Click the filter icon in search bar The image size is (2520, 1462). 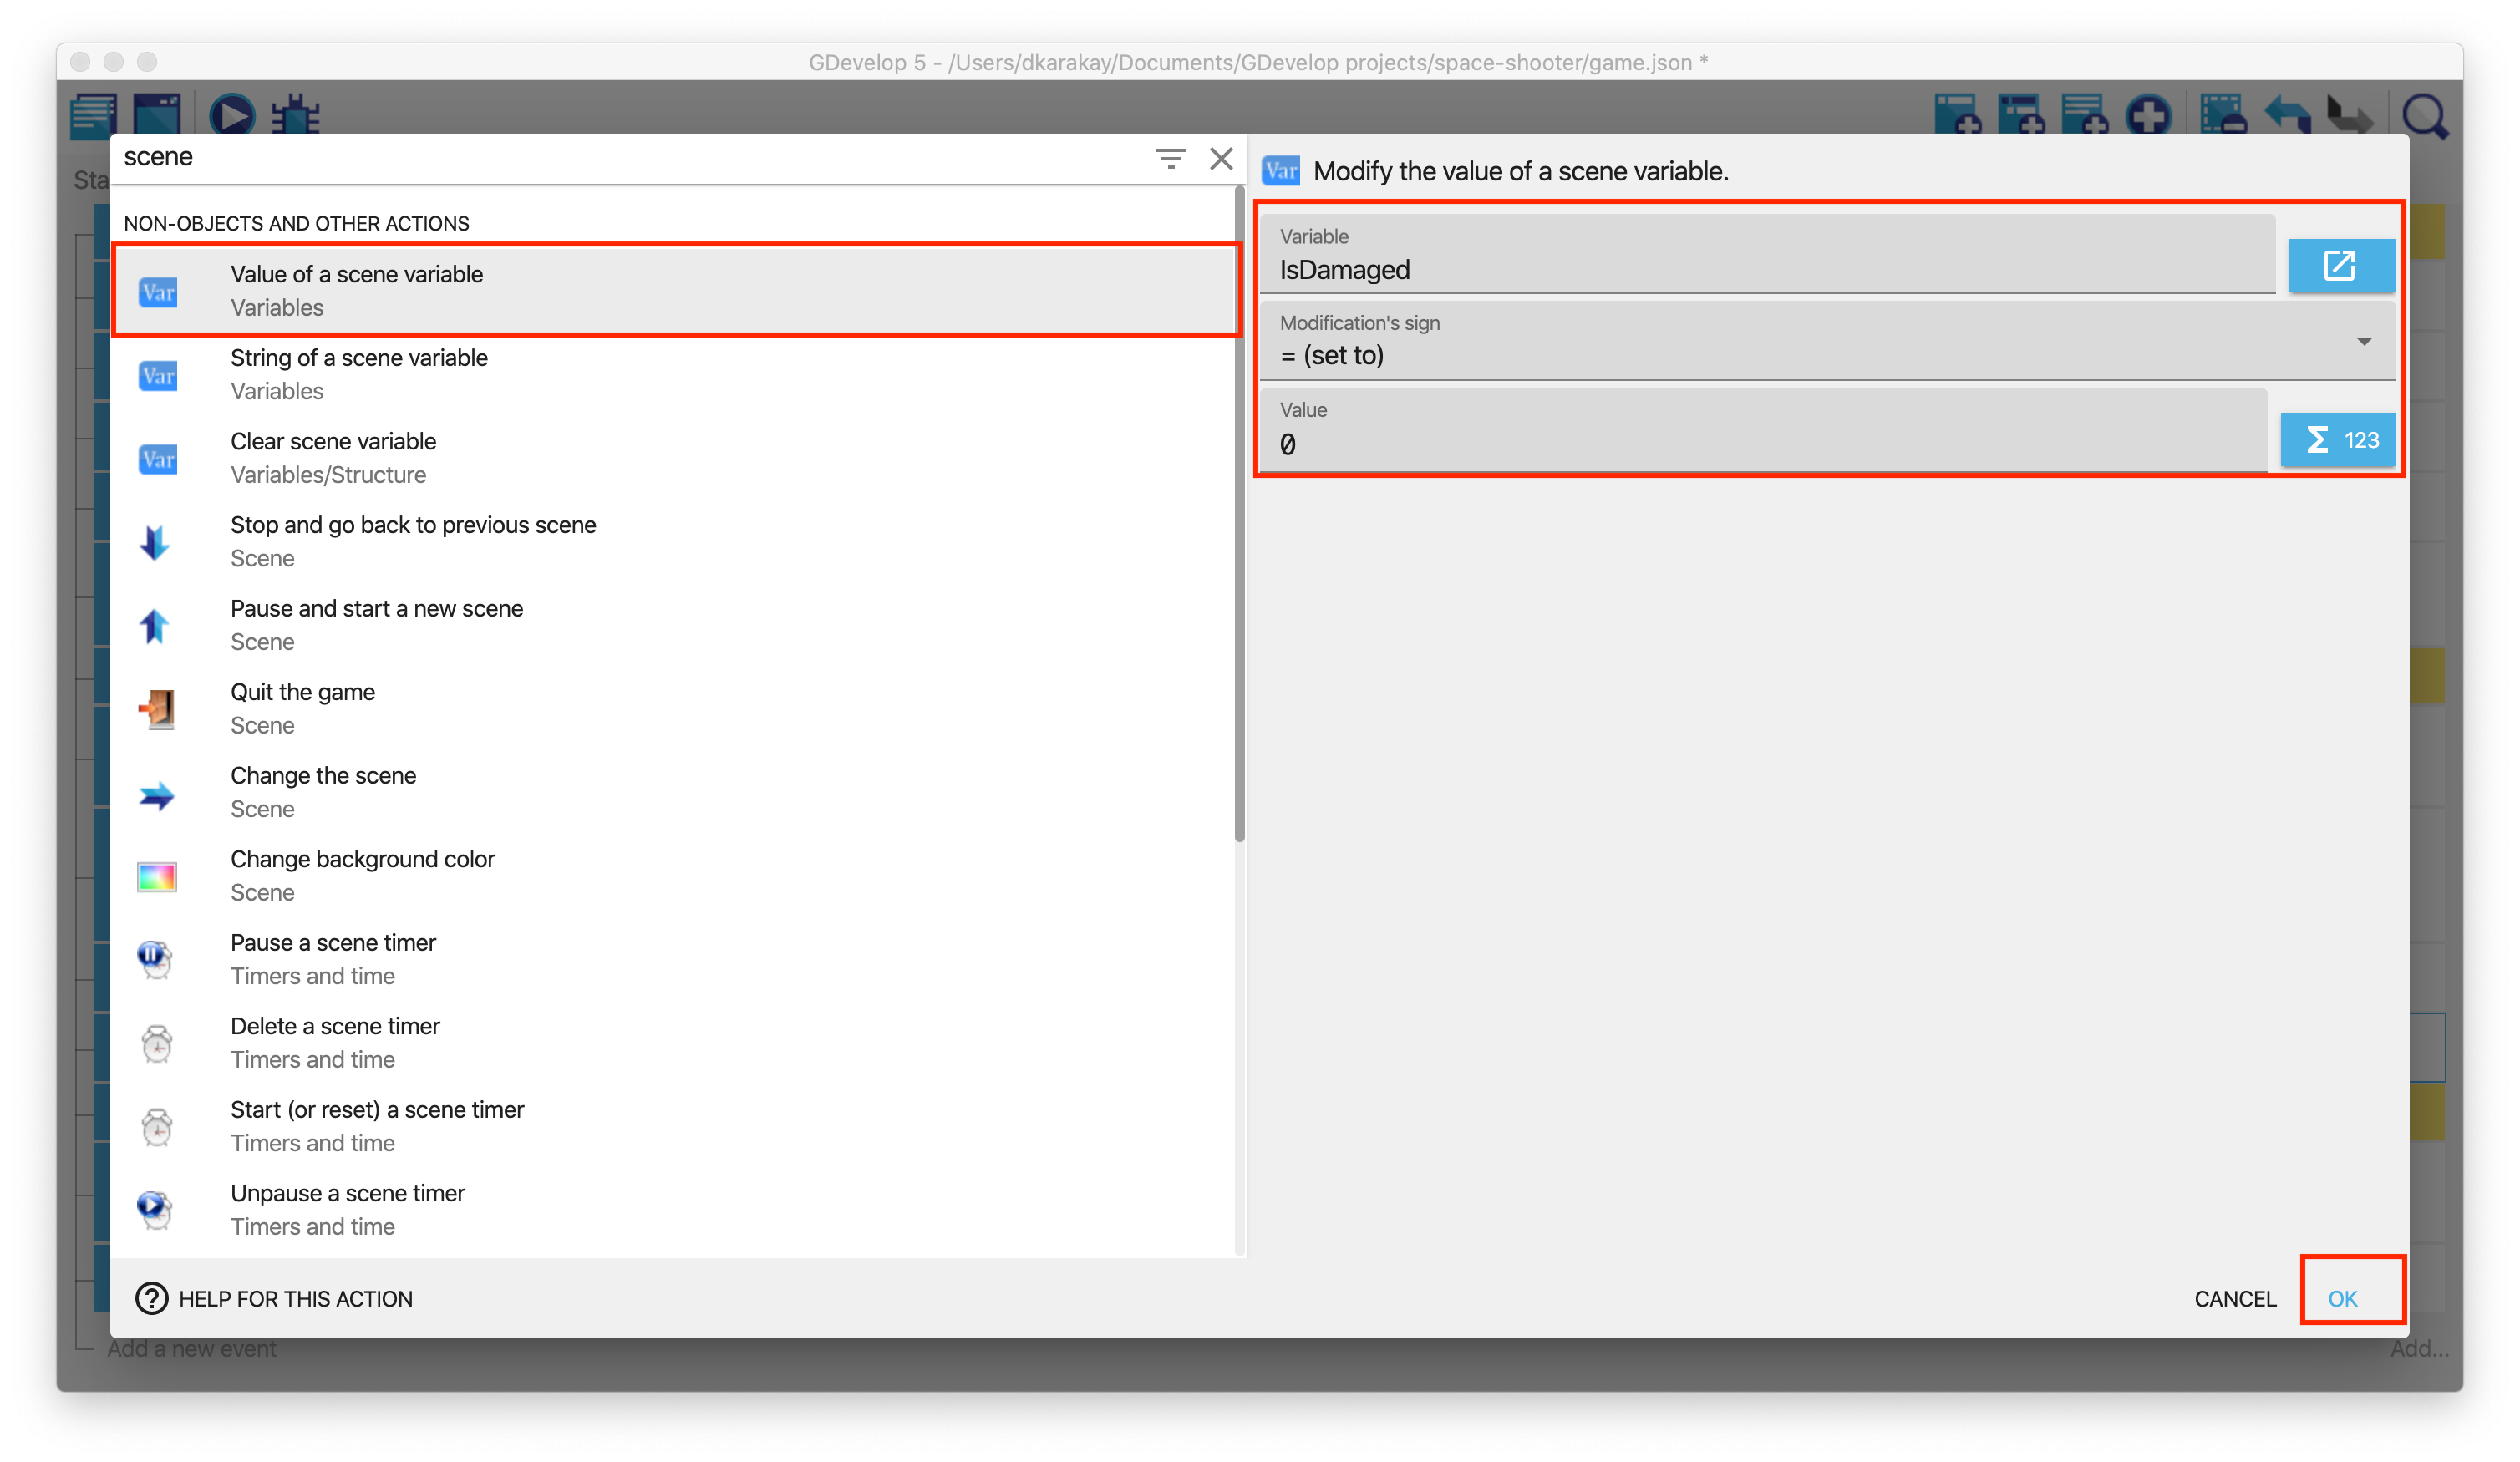1170,158
